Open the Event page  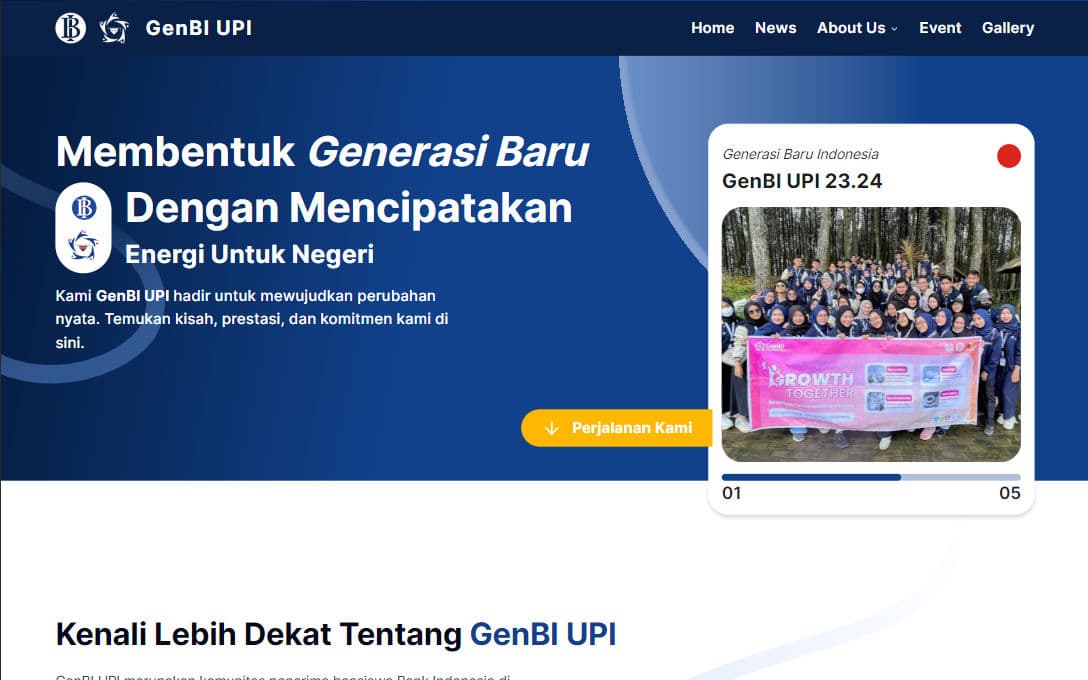940,28
